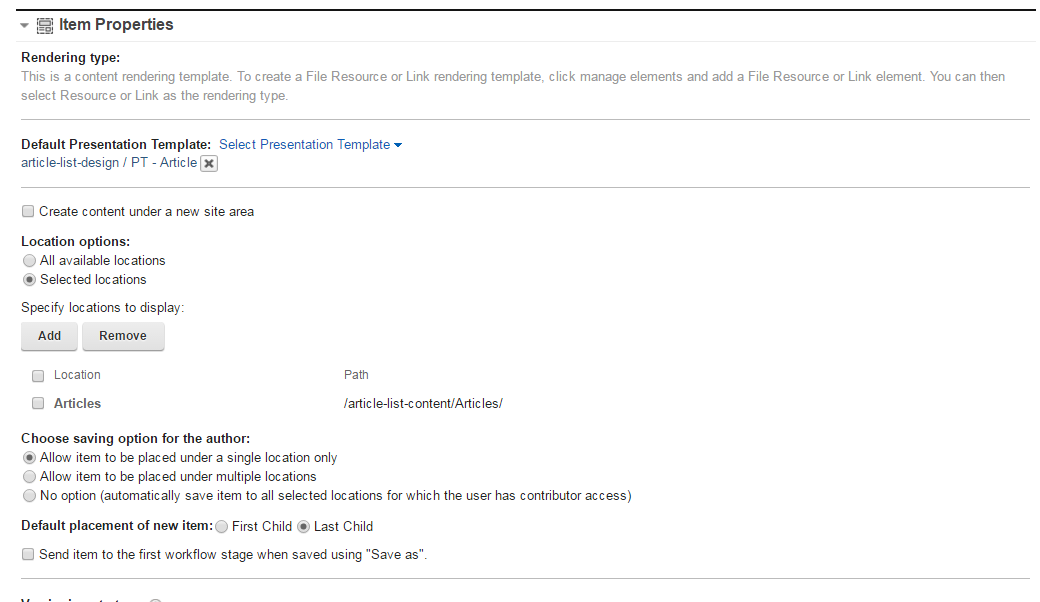Enable Create content under a new site area
This screenshot has height=602, width=1040.
tap(28, 211)
